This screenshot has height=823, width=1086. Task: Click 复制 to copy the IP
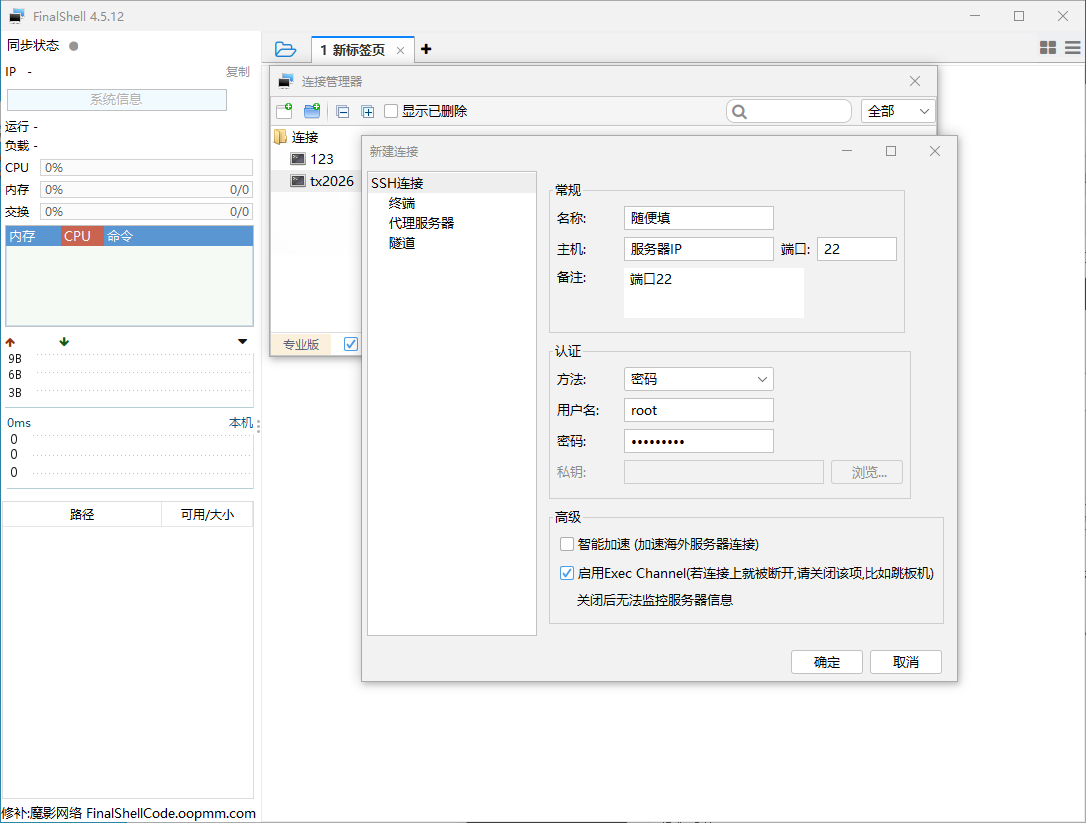[238, 71]
